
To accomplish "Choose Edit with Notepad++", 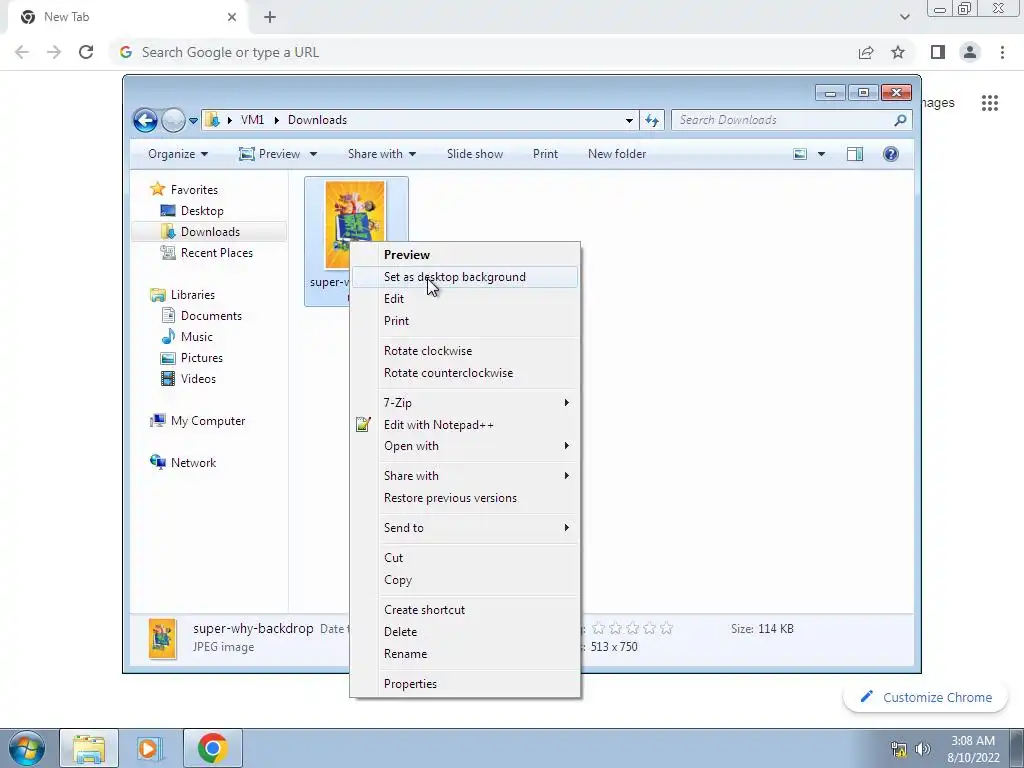I will (465, 425).
